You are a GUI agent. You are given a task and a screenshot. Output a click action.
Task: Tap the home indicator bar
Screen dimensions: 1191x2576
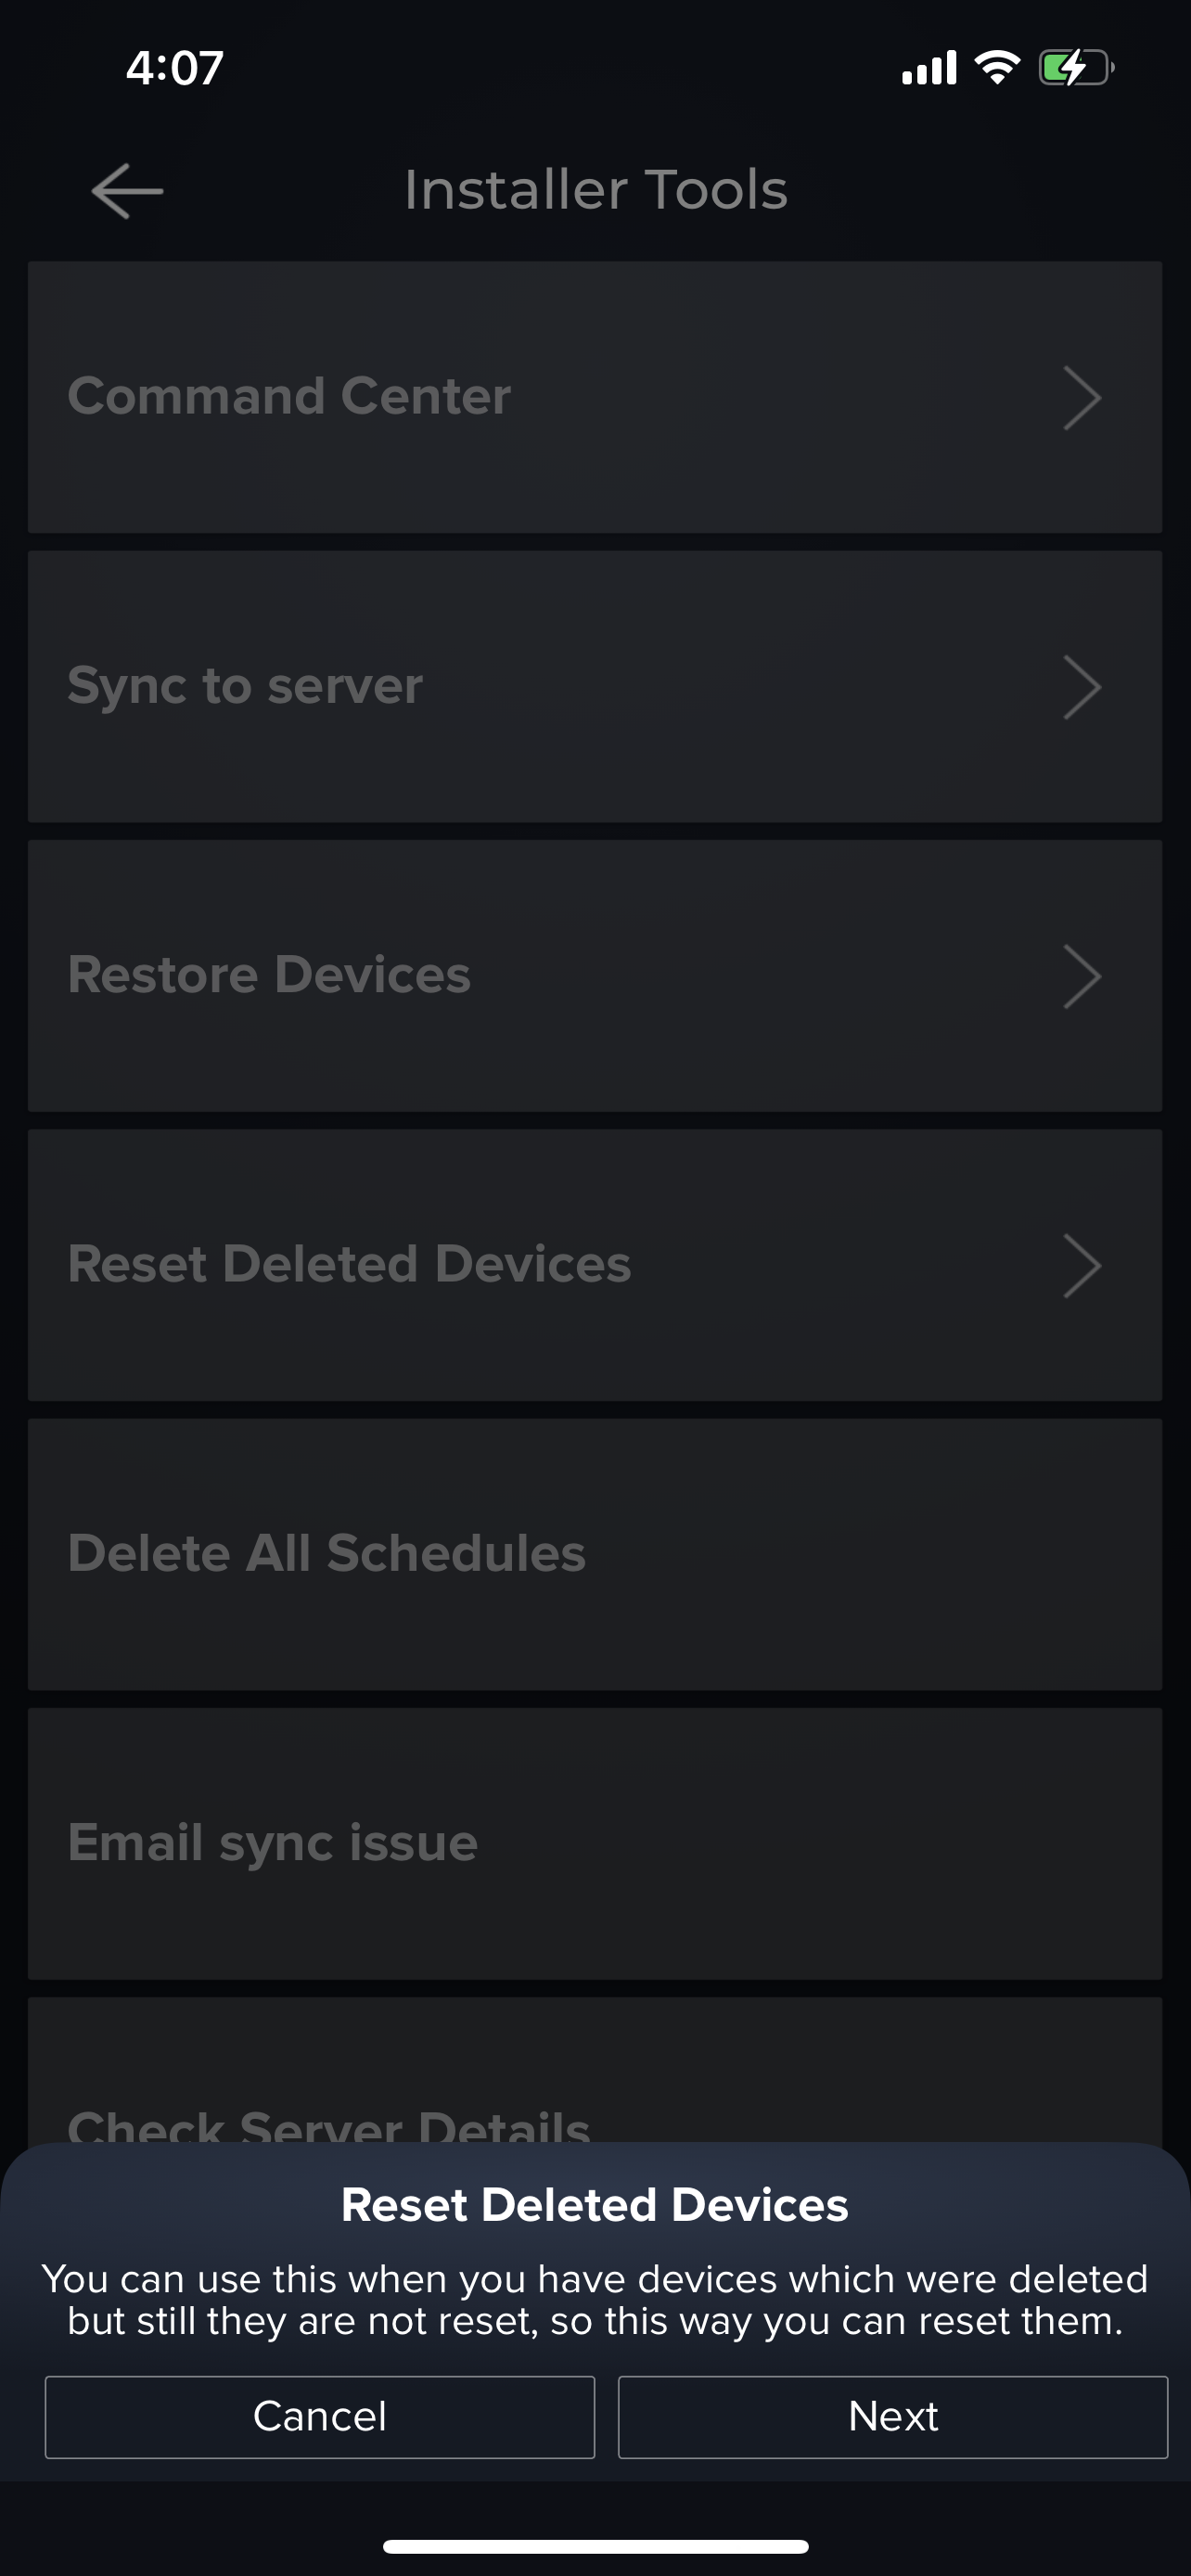point(596,2546)
